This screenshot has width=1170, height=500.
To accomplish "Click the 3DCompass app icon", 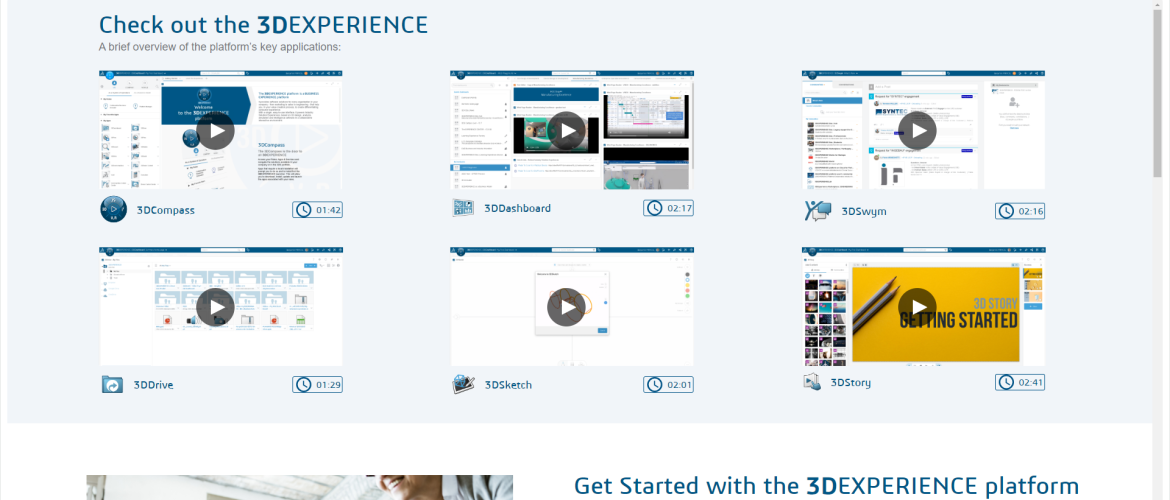I will pyautogui.click(x=114, y=210).
